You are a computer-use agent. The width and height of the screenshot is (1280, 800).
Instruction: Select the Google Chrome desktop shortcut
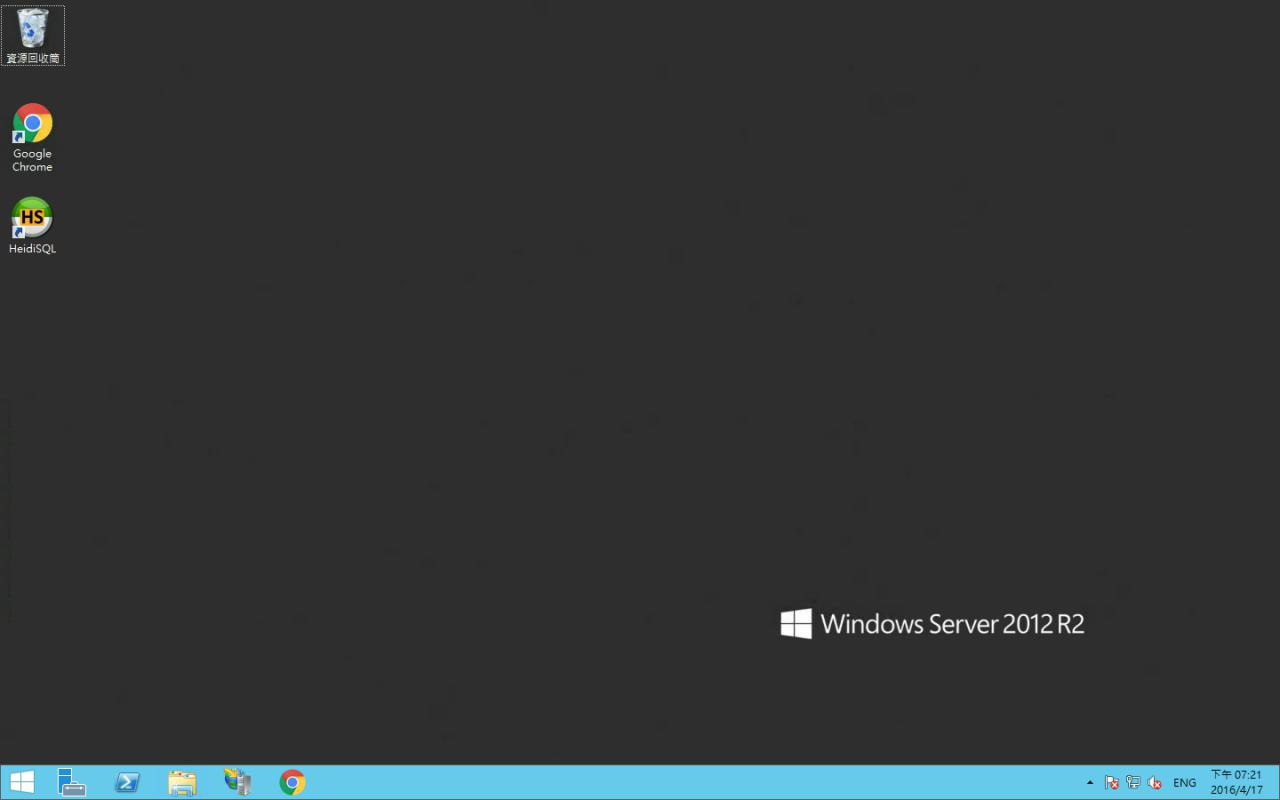(32, 138)
